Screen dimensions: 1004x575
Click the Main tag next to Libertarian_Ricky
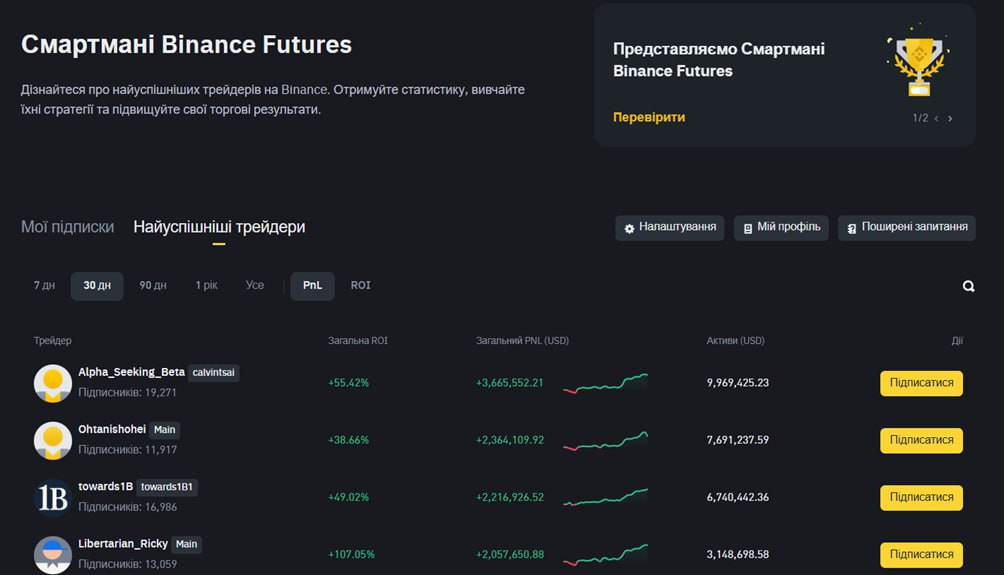[x=186, y=544]
